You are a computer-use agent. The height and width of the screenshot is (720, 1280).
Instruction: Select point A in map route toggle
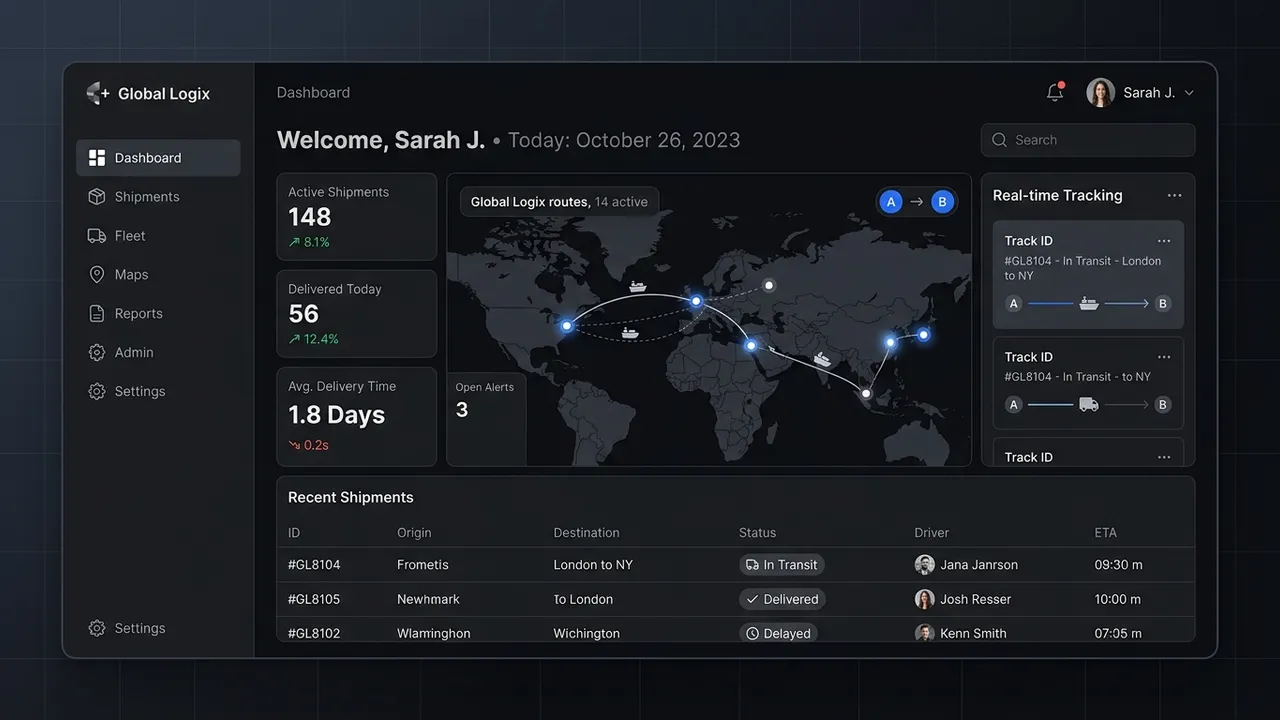click(890, 202)
